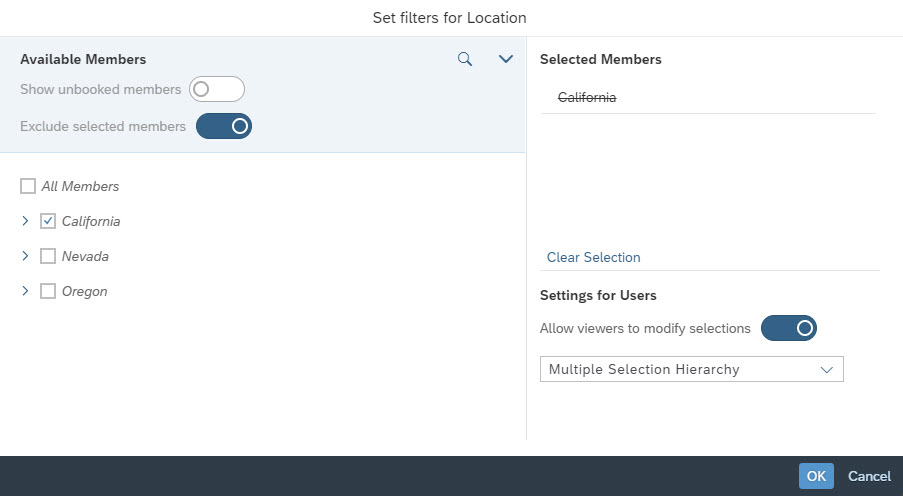Select the All Members label

[80, 186]
